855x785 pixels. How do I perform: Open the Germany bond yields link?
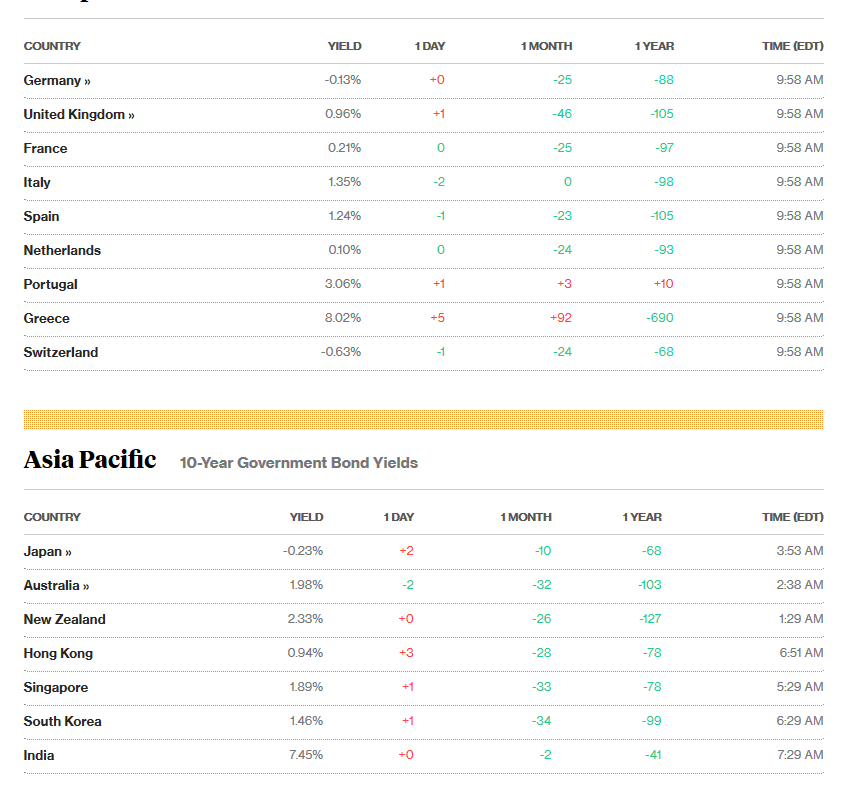(x=57, y=80)
